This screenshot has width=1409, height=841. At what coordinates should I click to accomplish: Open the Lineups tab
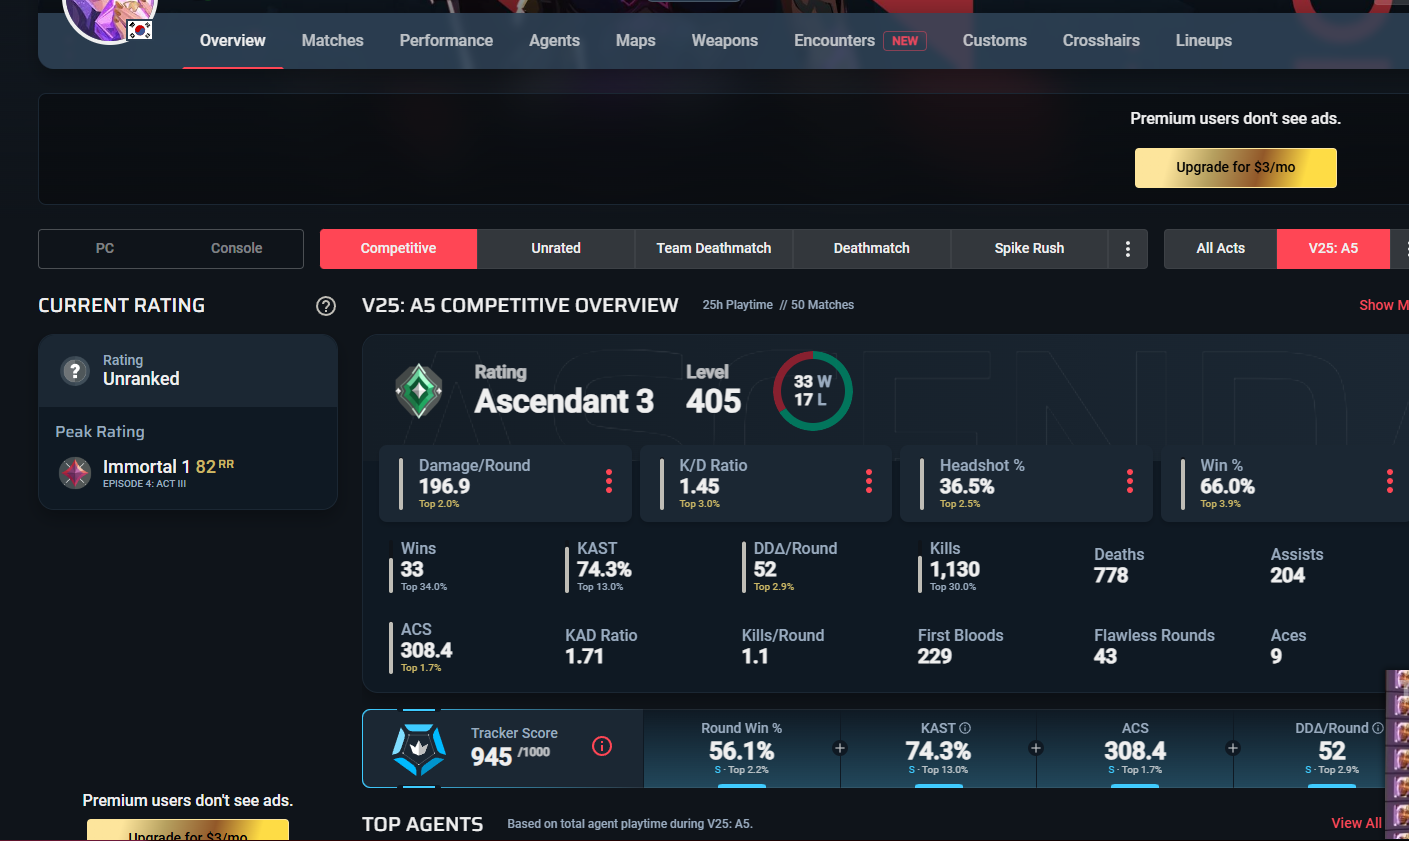pos(1204,41)
